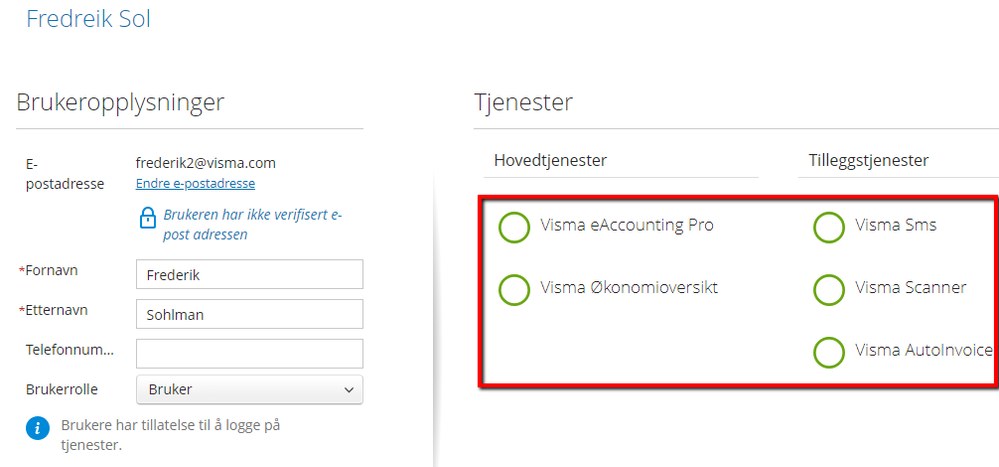Open the Endre e-postadresse link

pos(195,183)
